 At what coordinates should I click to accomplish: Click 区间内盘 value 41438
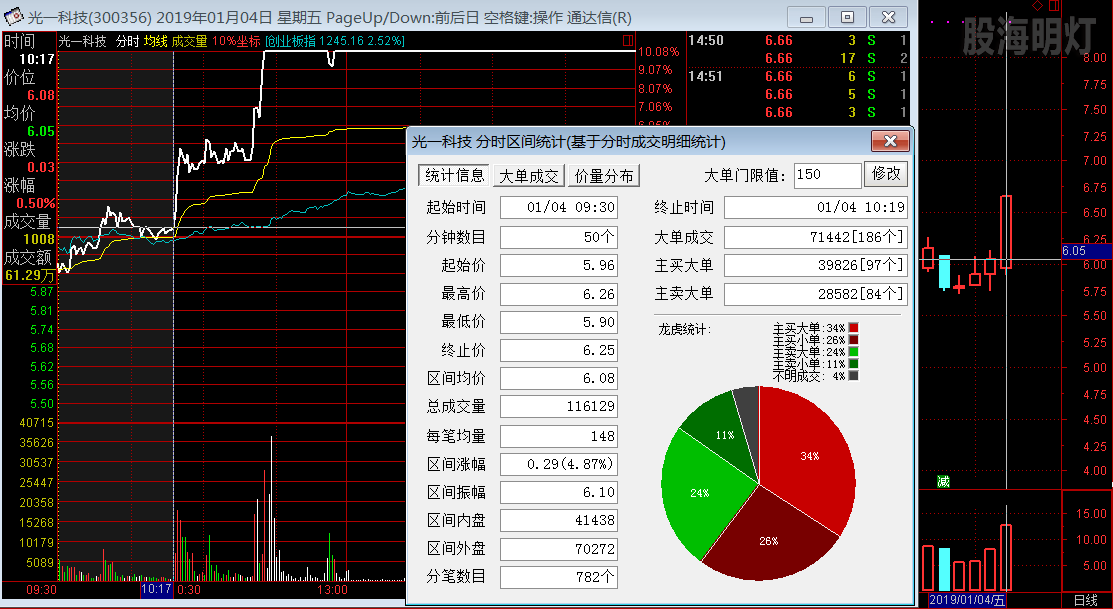(559, 520)
